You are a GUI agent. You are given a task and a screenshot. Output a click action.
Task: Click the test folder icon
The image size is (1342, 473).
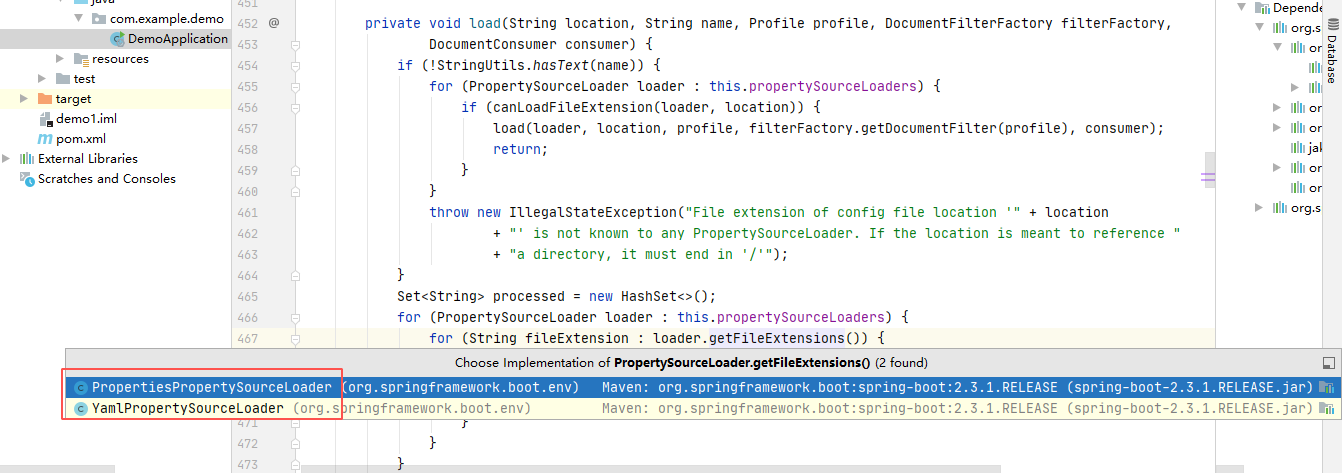[x=63, y=79]
